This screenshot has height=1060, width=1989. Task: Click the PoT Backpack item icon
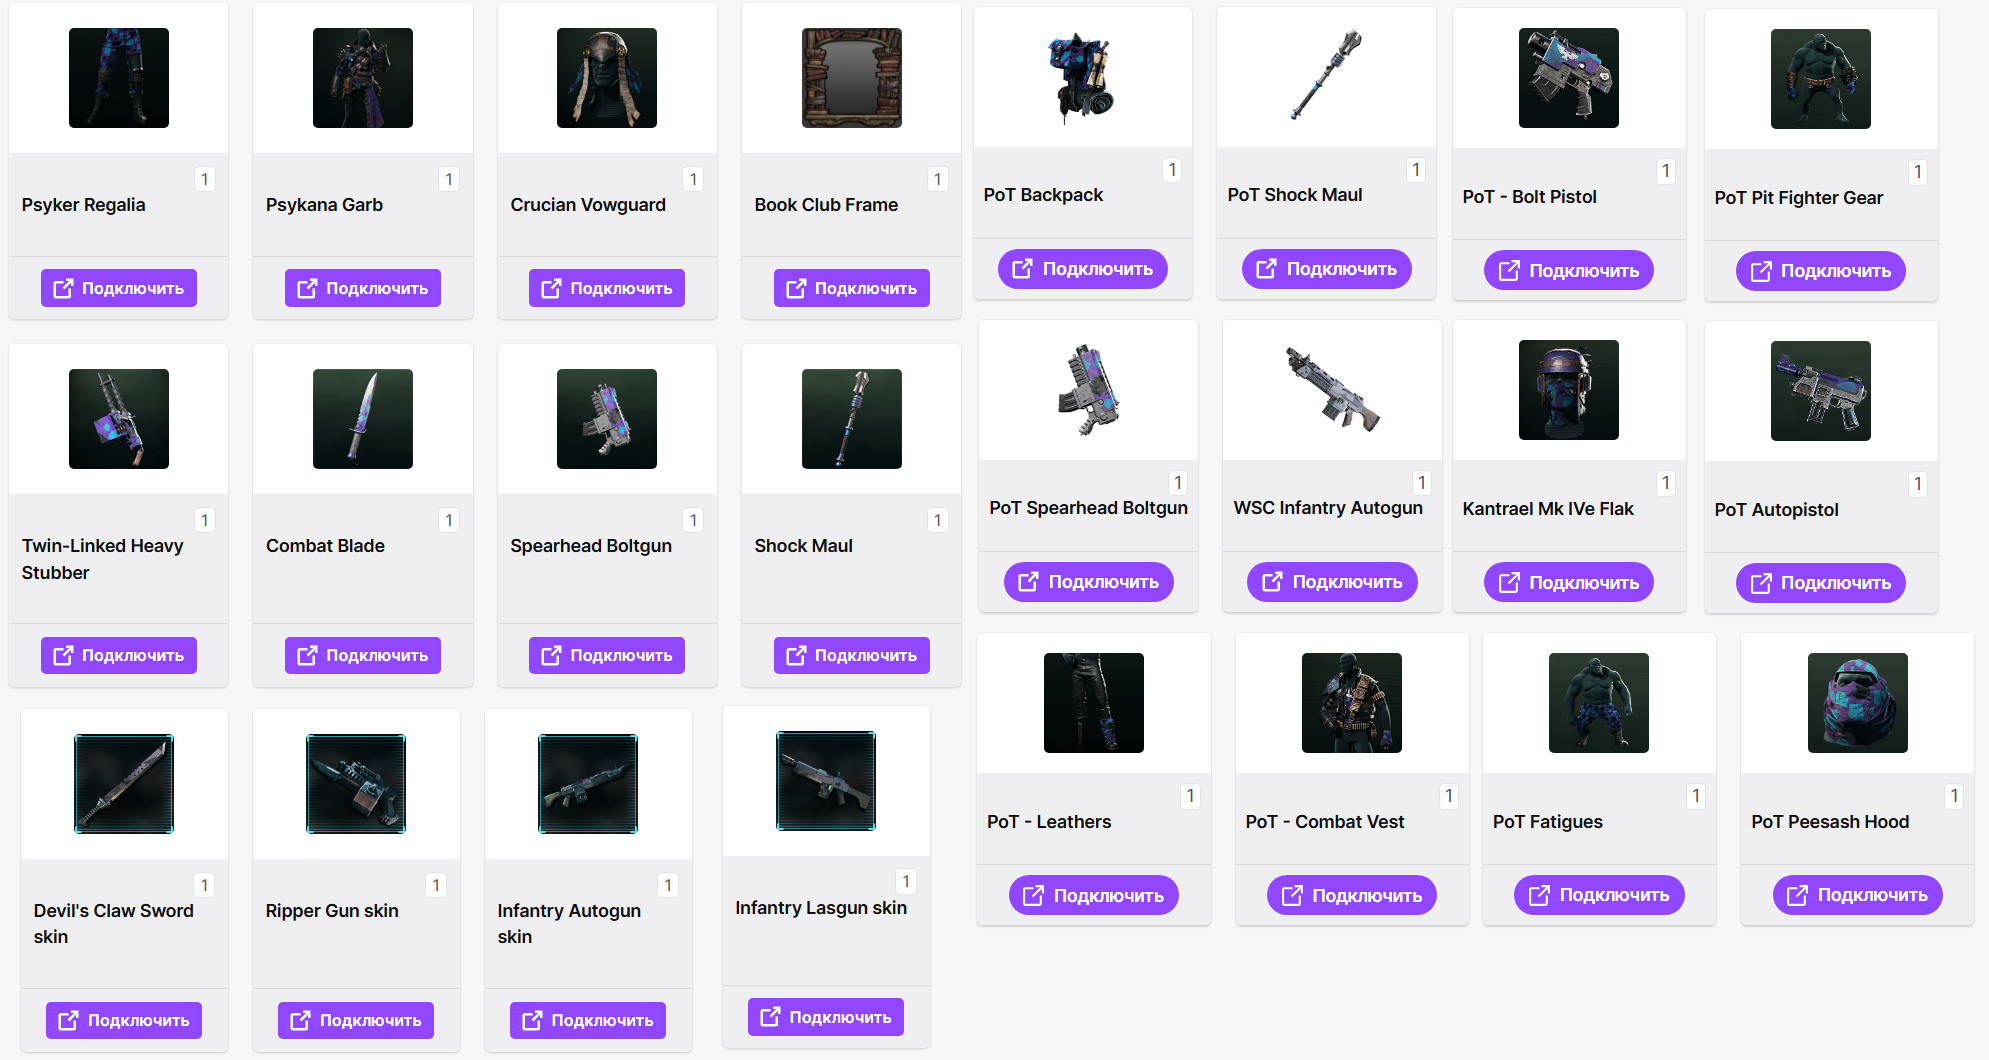click(1083, 76)
